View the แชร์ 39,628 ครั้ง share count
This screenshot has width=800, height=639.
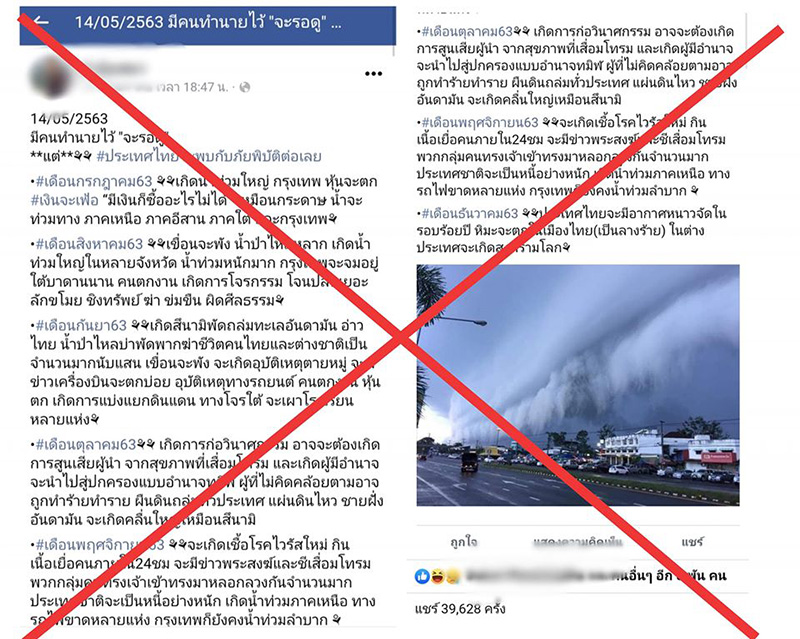[460, 608]
